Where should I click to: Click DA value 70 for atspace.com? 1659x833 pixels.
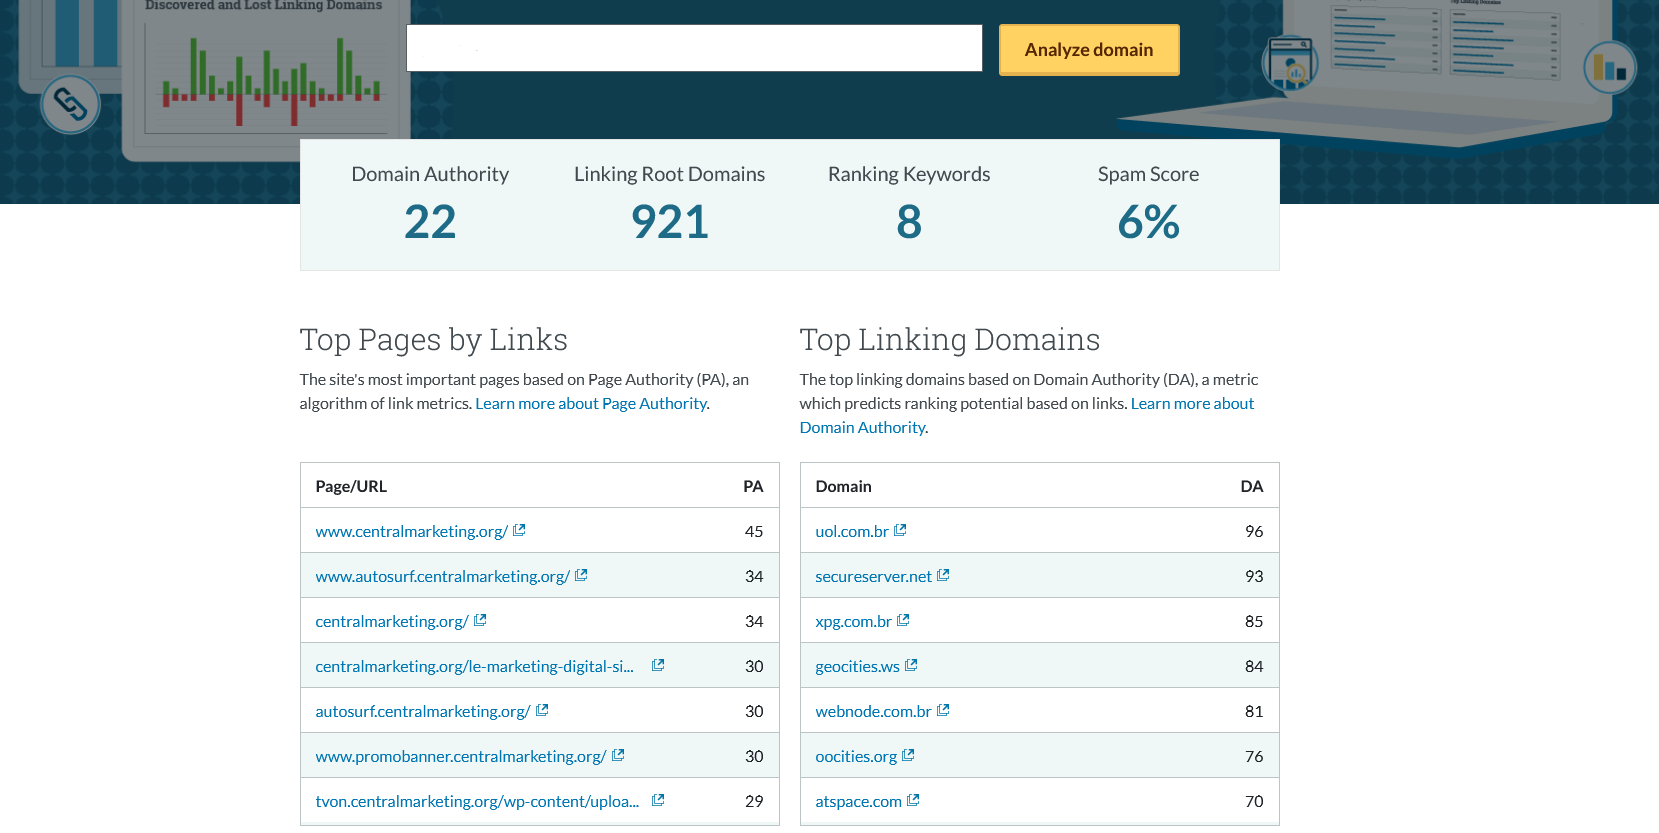[x=1254, y=801]
